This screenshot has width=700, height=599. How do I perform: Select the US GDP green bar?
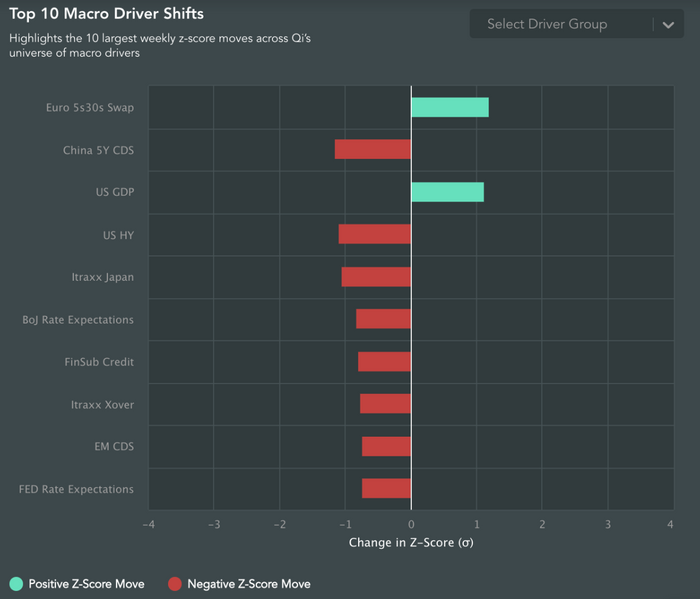[448, 192]
